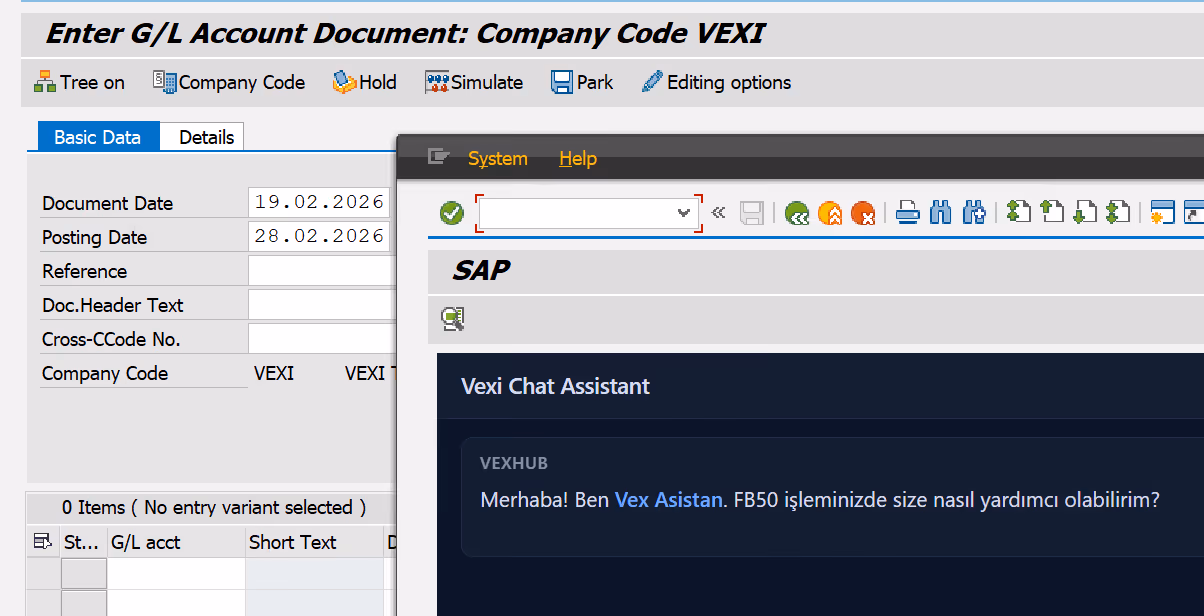Switch to the Details tab
1204x616 pixels.
tap(201, 136)
